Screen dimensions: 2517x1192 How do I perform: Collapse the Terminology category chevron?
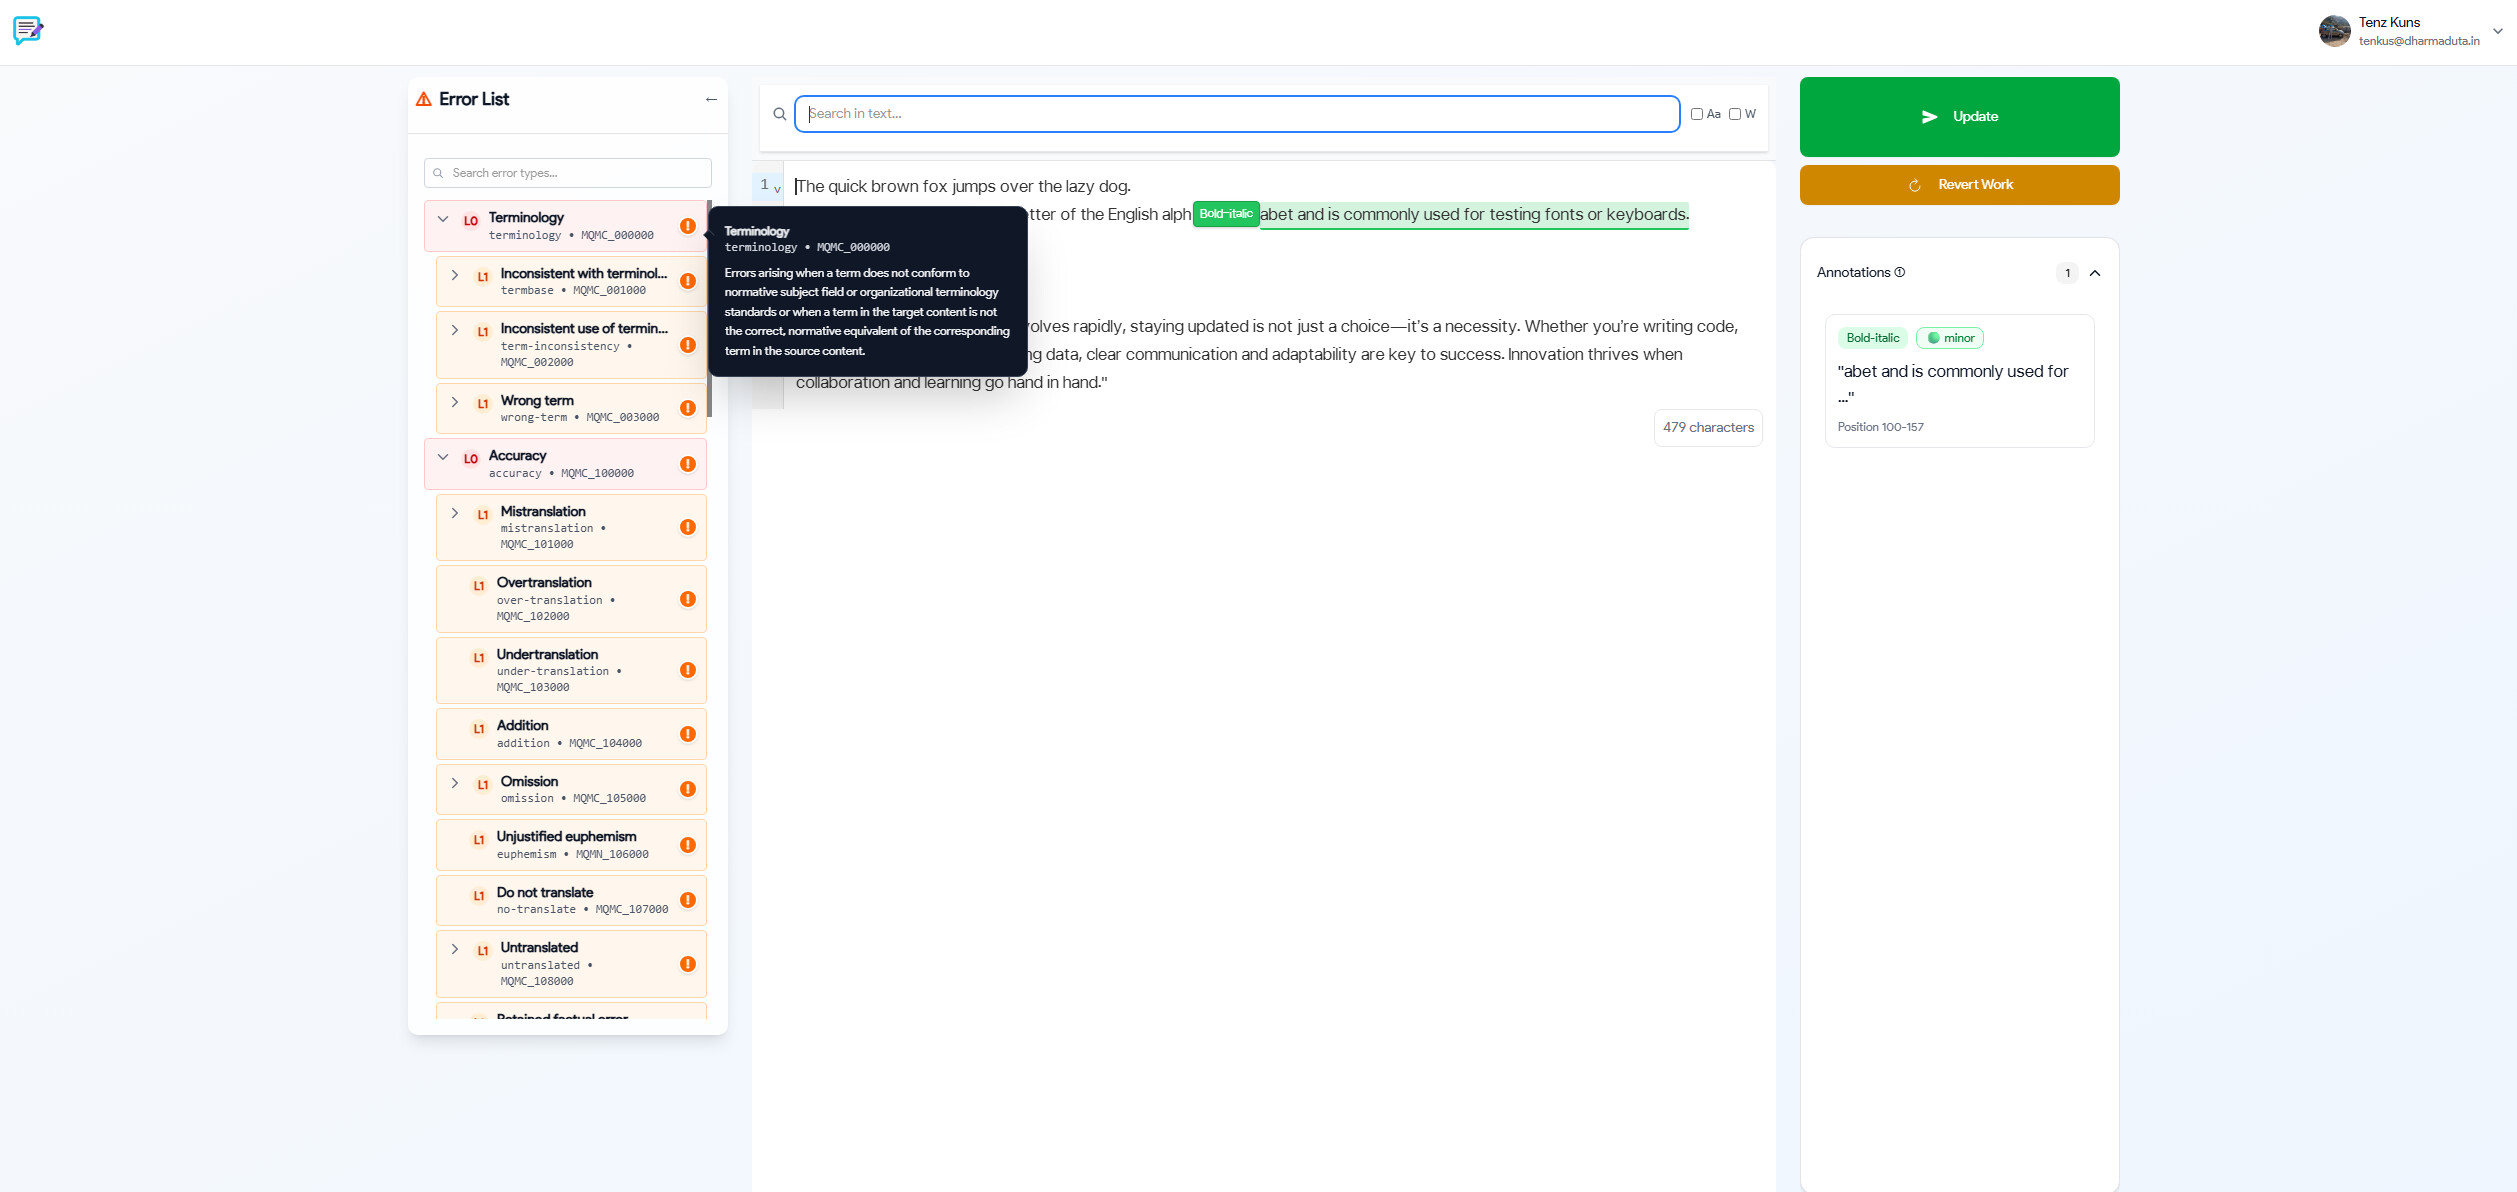(443, 219)
